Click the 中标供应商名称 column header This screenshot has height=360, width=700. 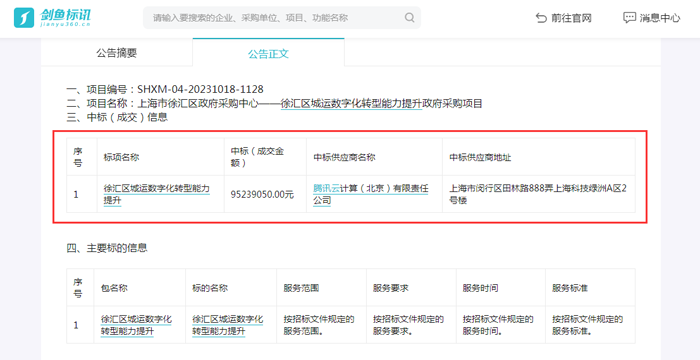click(344, 157)
